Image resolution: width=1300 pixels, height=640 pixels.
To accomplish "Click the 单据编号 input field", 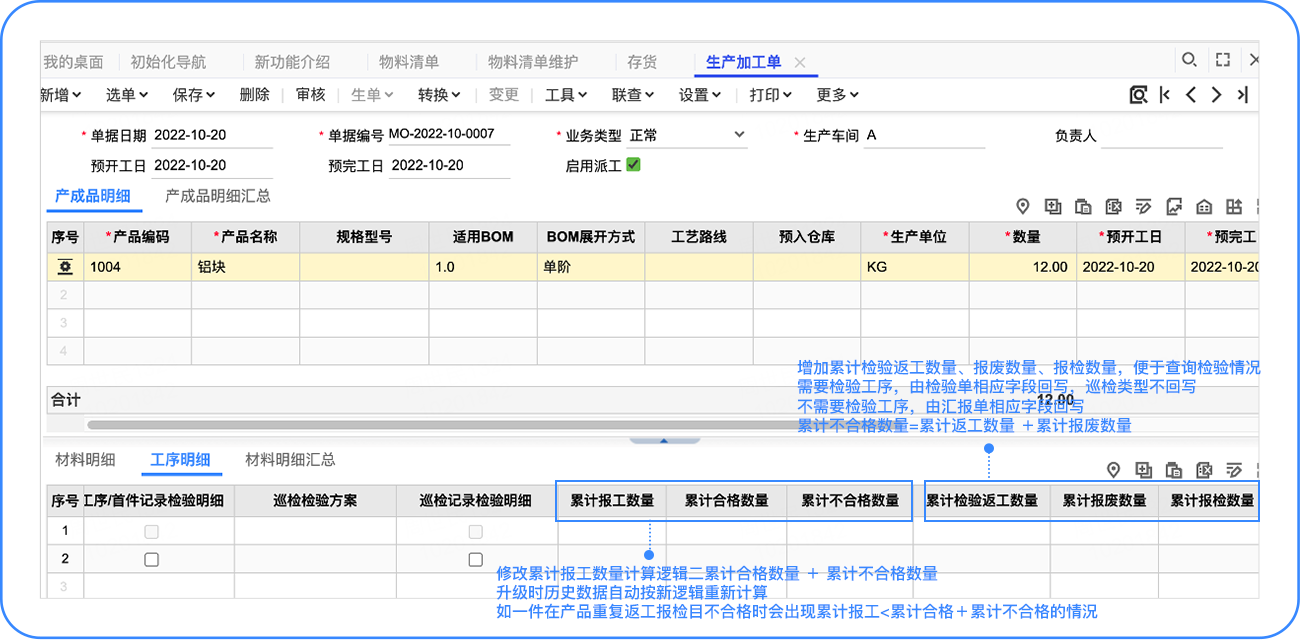I will (448, 135).
